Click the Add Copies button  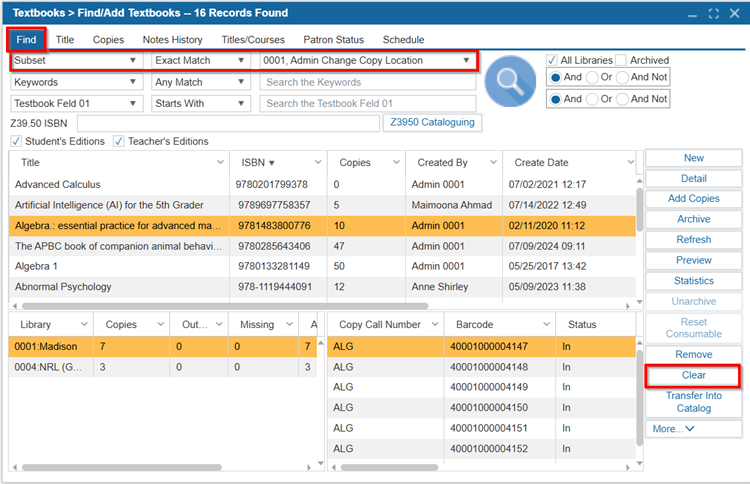pyautogui.click(x=693, y=198)
